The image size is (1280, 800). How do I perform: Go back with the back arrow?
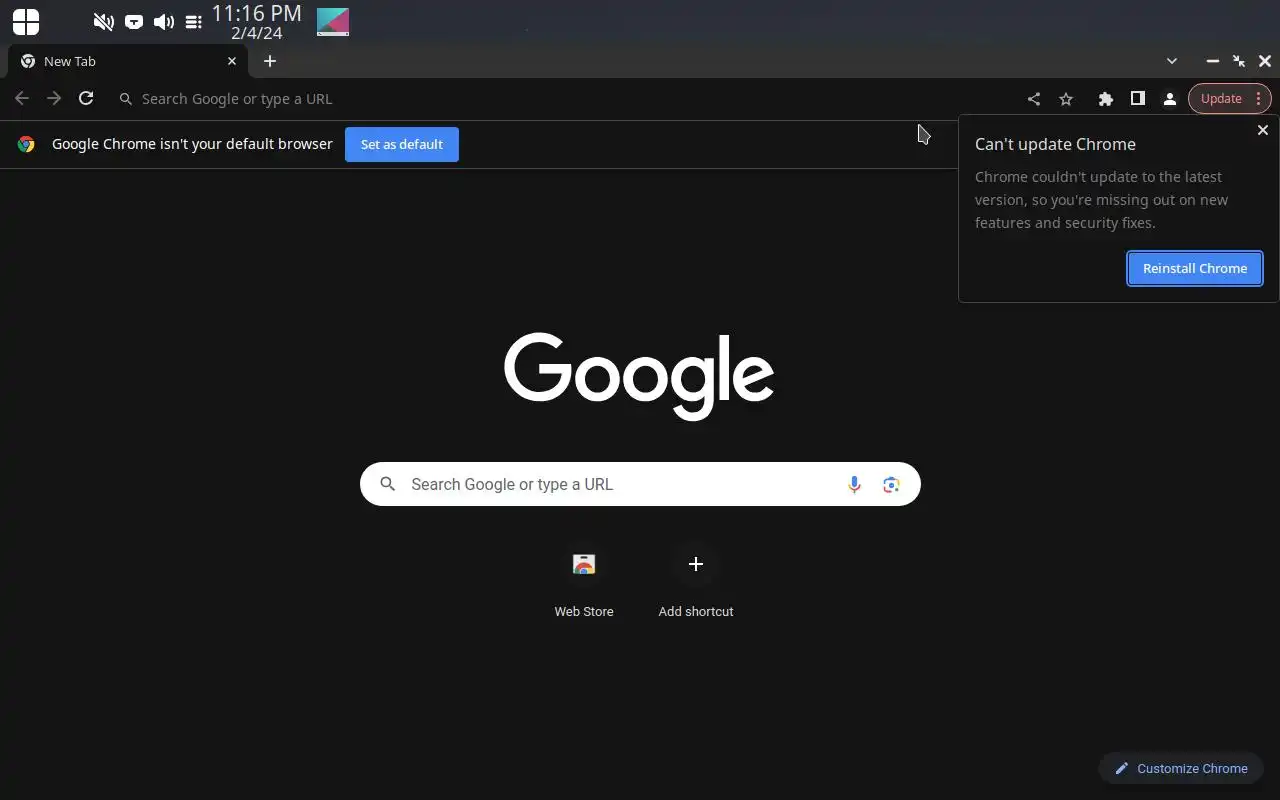pos(22,98)
